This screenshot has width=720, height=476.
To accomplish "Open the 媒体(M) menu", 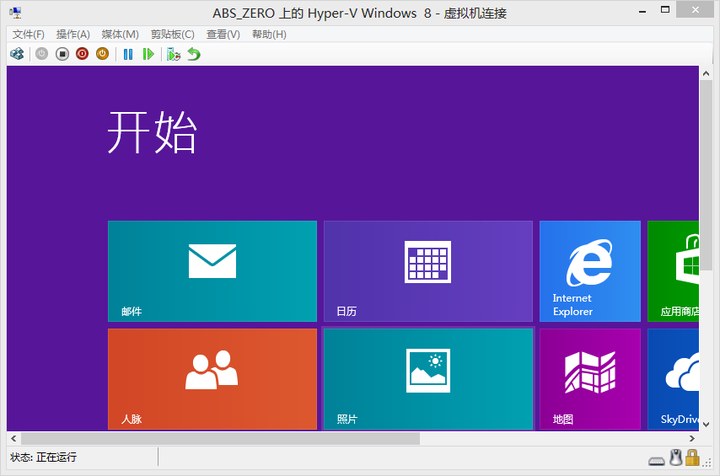I will point(120,34).
